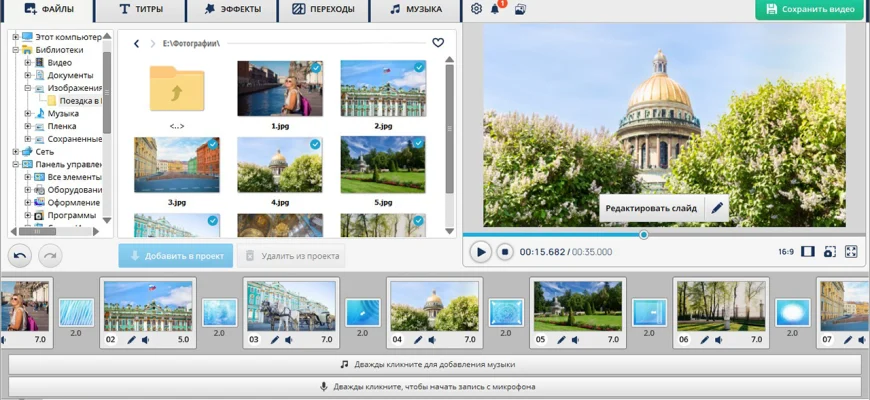The image size is (870, 400).
Task: Open the settings gear icon
Action: [476, 9]
